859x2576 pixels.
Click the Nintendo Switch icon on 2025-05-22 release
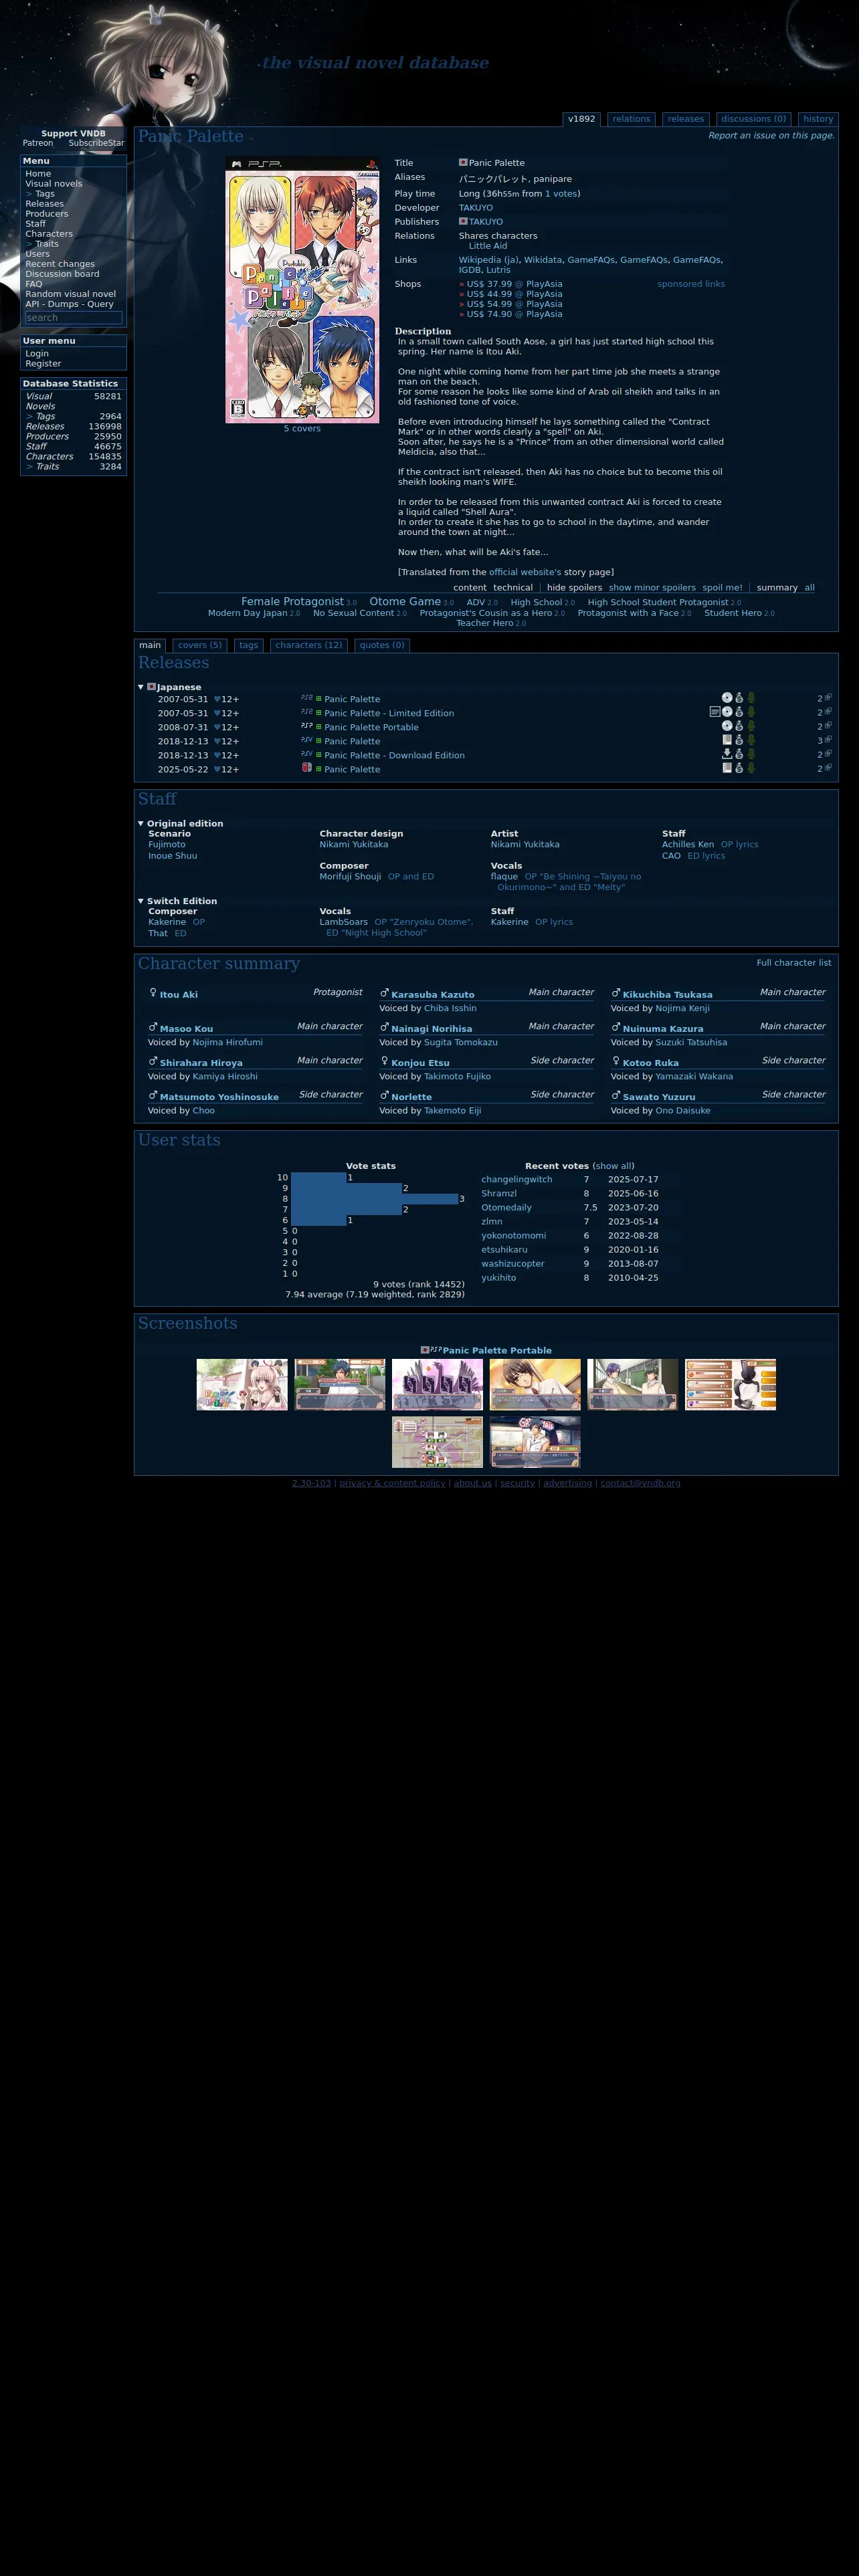pyautogui.click(x=306, y=768)
